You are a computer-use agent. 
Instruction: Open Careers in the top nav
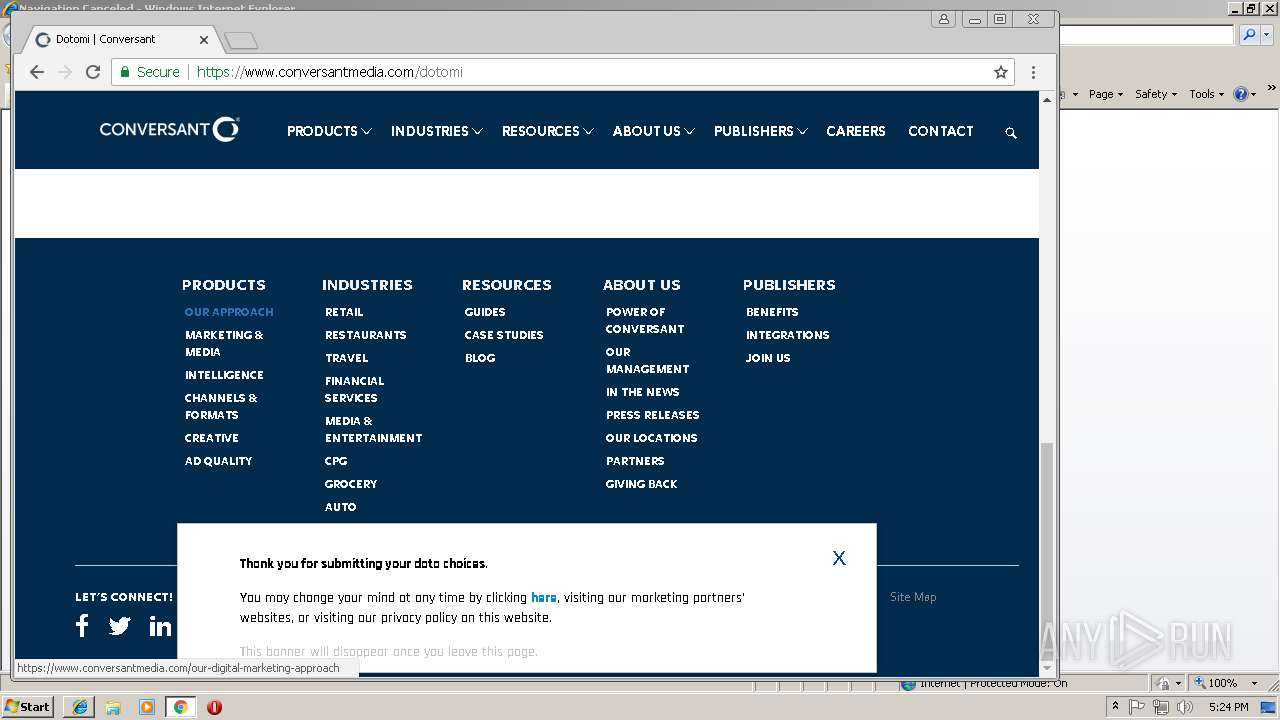856,131
